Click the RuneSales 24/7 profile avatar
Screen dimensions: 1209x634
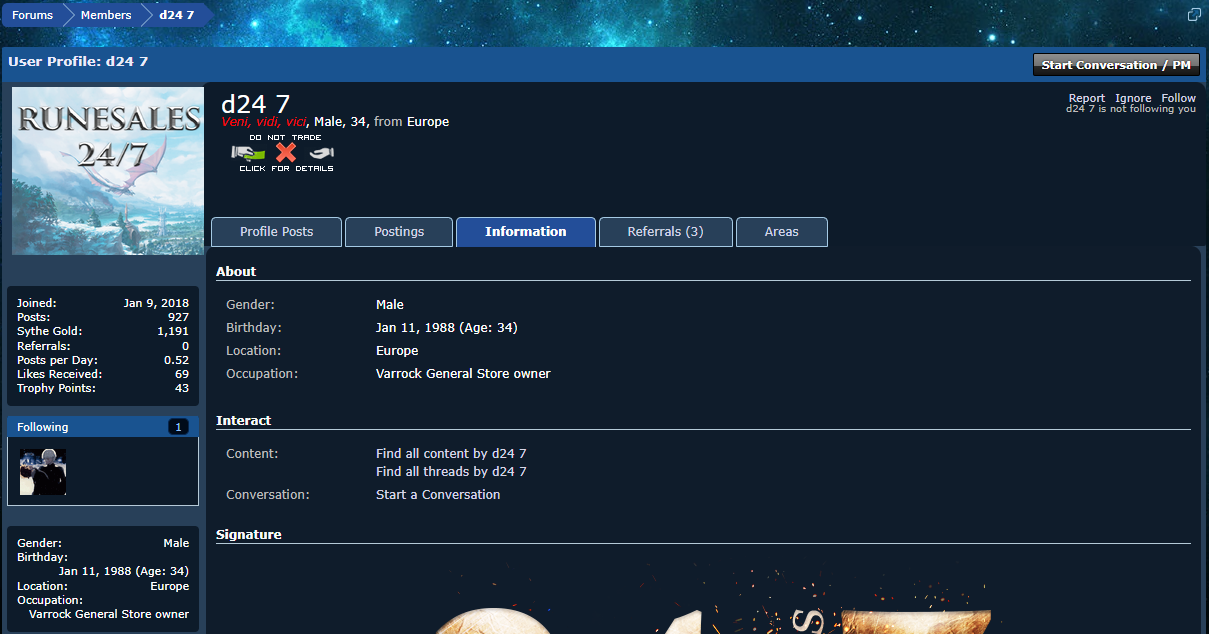click(x=108, y=171)
